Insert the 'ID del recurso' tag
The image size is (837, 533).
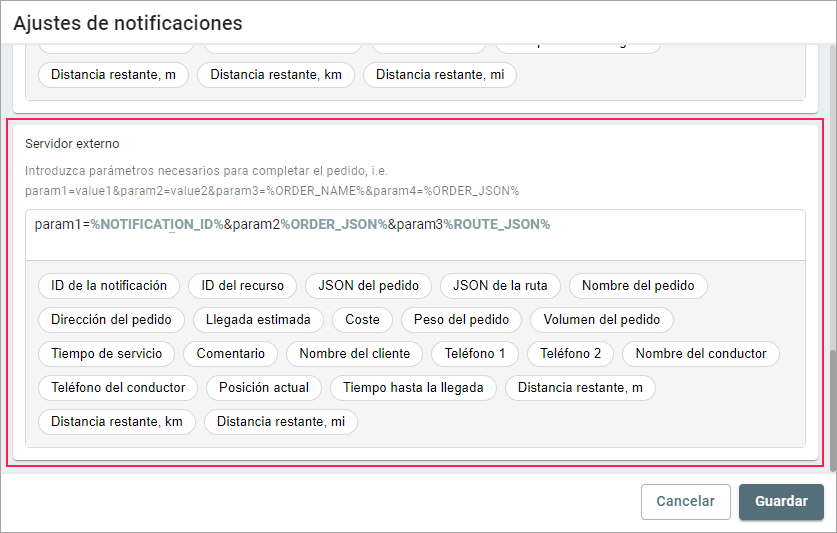(242, 286)
